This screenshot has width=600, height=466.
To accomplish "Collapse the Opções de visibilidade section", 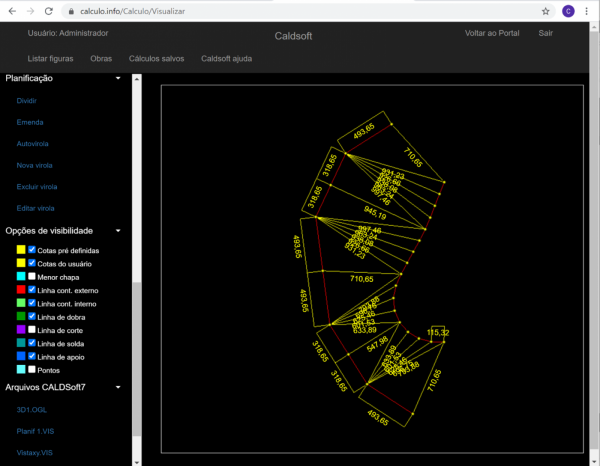I will pos(118,230).
